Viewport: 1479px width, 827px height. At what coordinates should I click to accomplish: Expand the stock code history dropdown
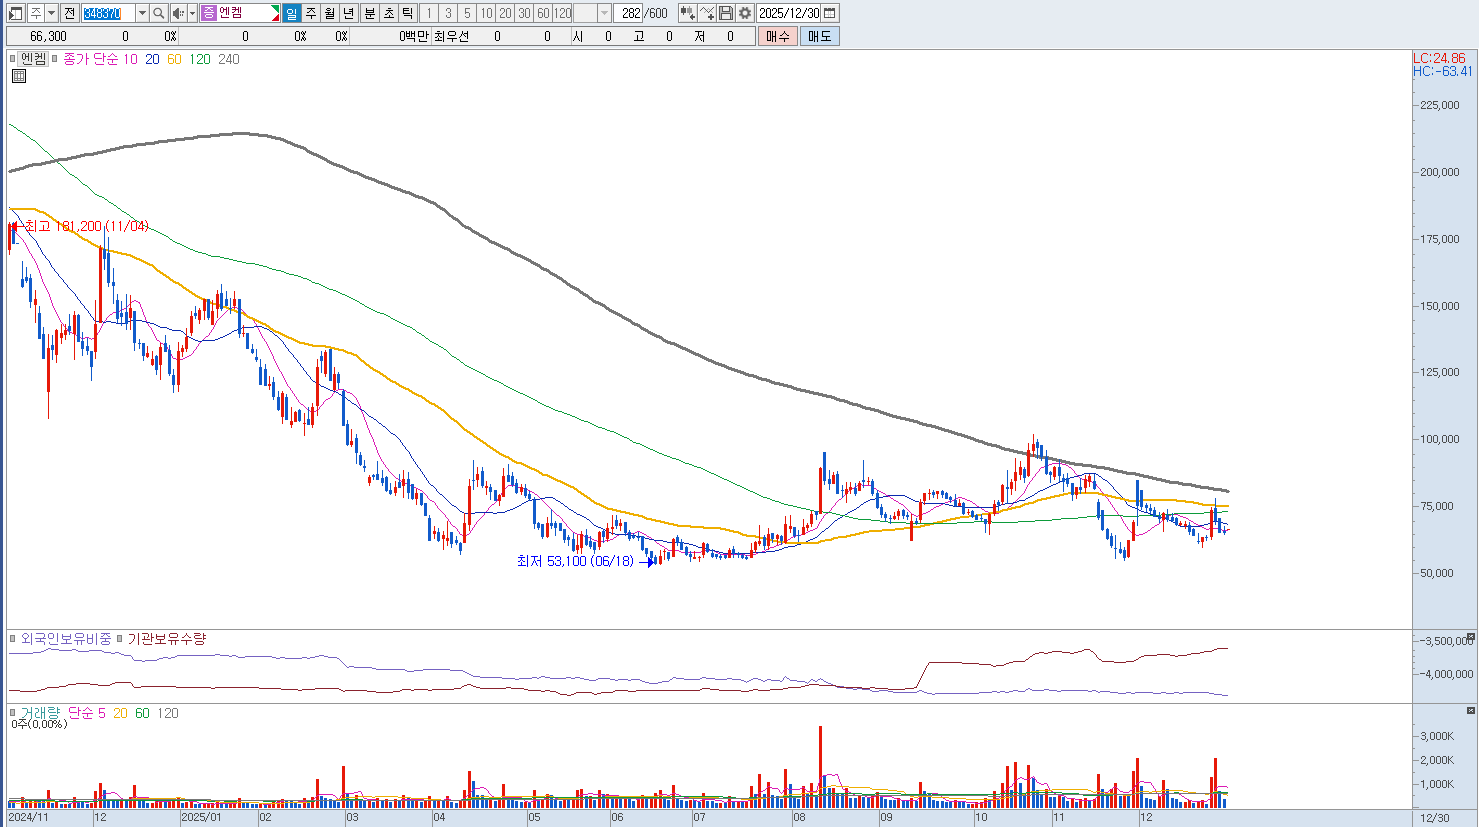(142, 13)
